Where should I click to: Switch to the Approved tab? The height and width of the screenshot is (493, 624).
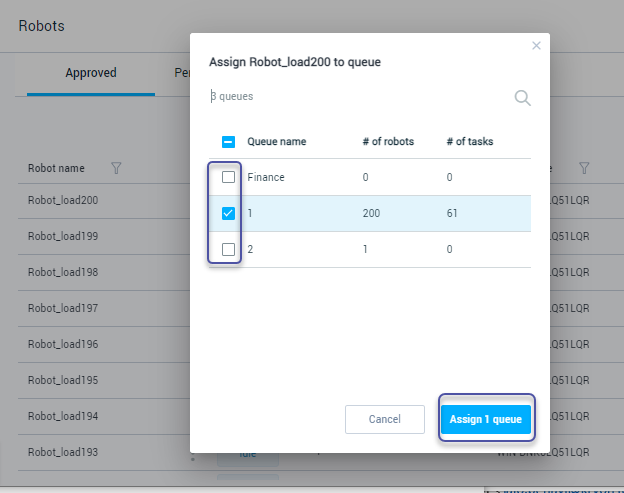pos(91,73)
